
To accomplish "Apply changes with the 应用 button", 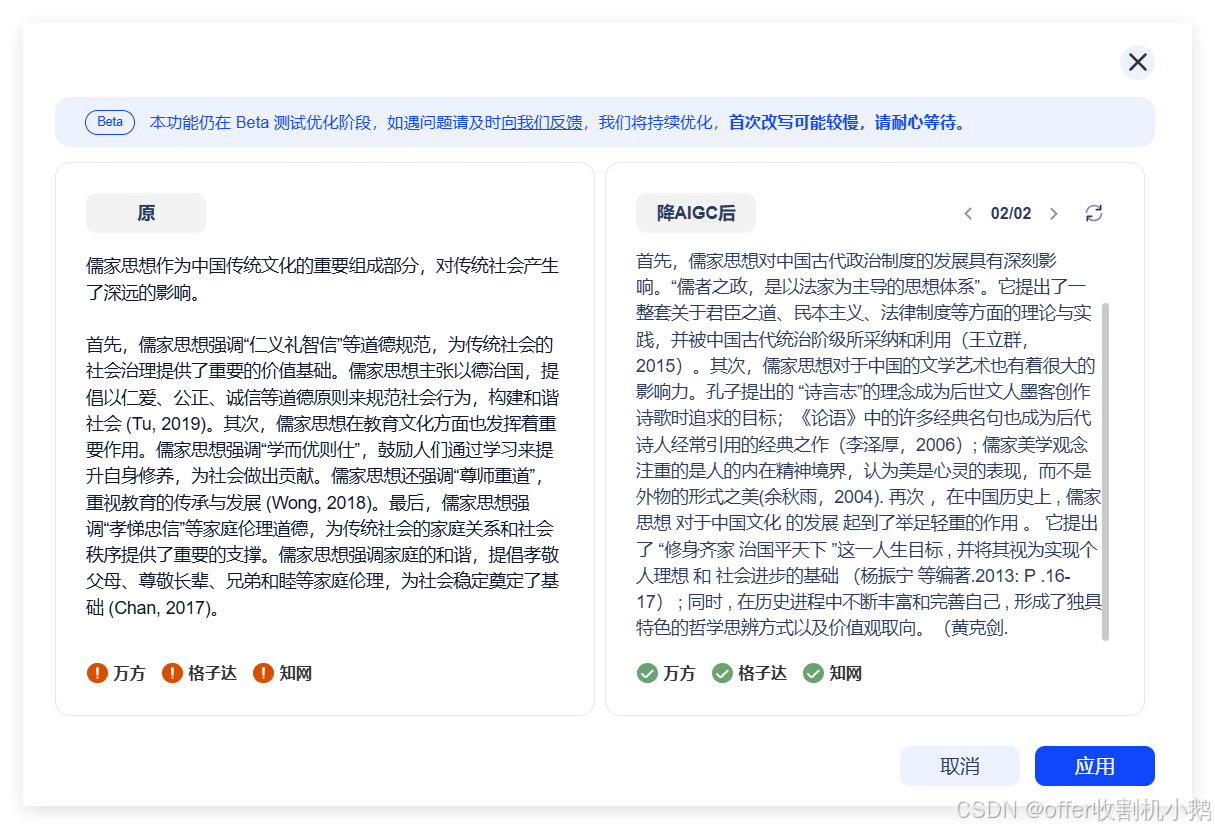I will click(x=1094, y=765).
